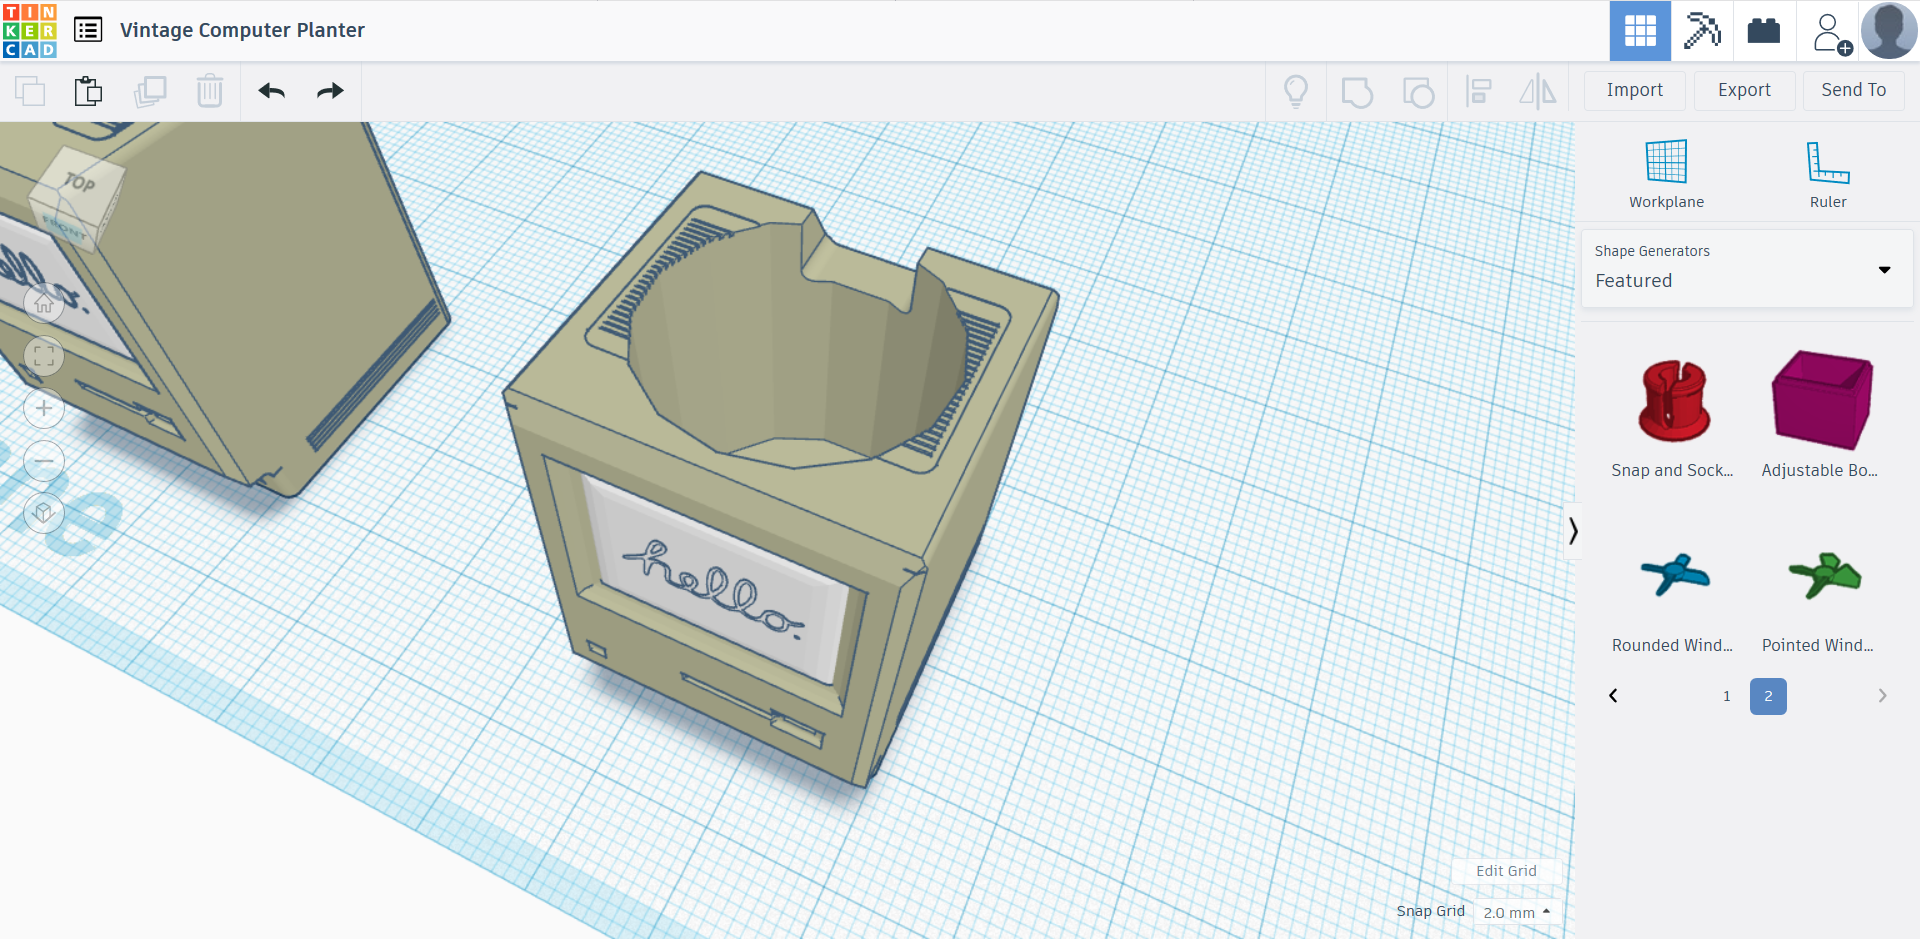Click the Export button

pos(1744,90)
